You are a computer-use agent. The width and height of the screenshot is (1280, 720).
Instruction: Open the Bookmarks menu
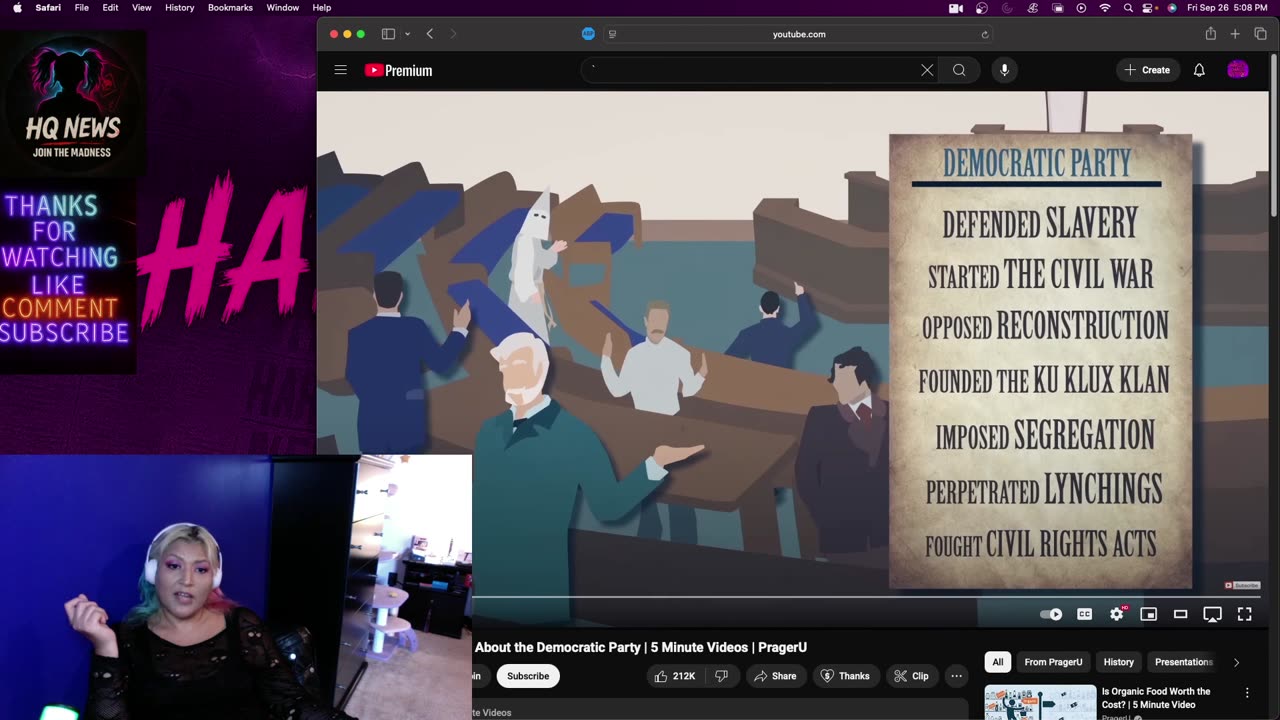230,8
